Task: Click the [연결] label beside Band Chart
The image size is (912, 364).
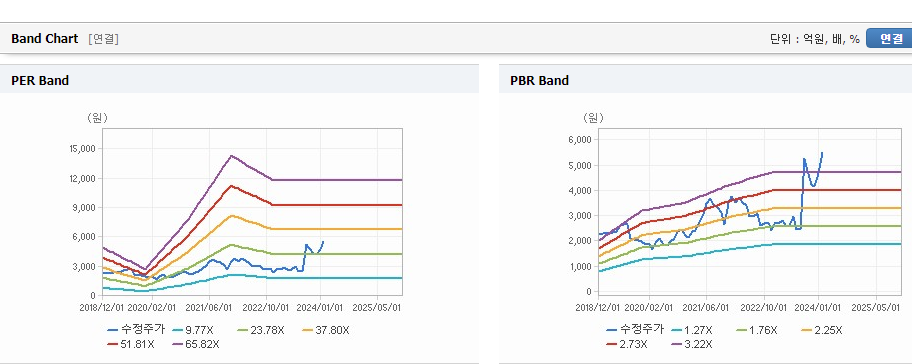Action: click(104, 39)
